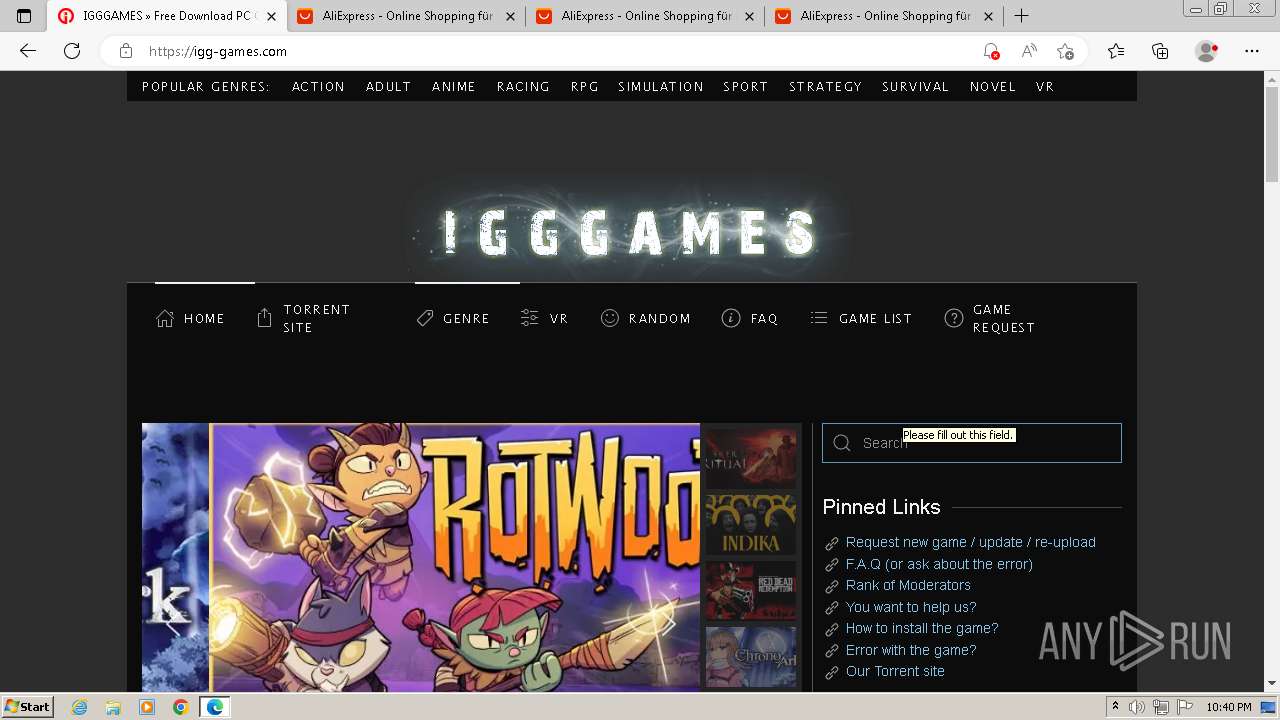Close the IGGGAMES tab
1280x720 pixels.
pos(271,16)
